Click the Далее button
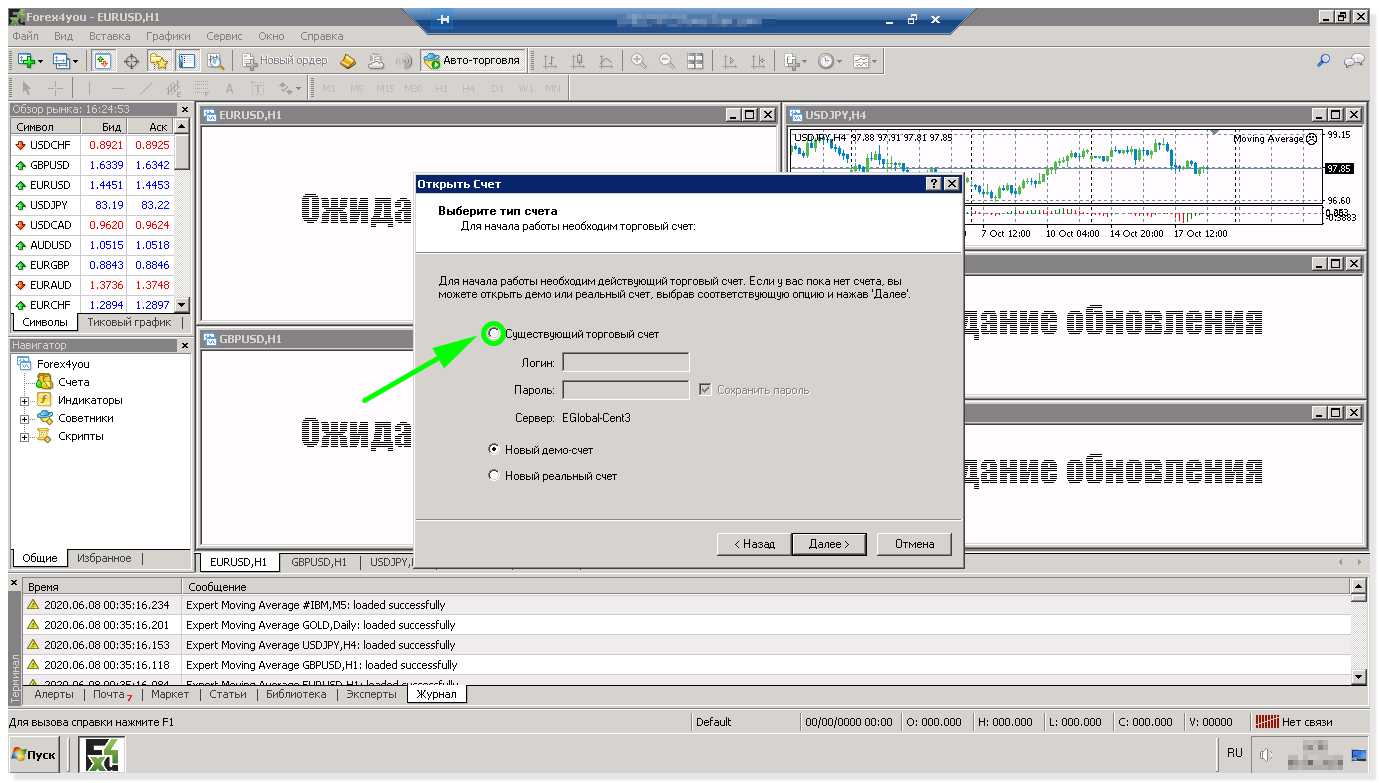Screen dimensions: 1379x783 click(828, 544)
